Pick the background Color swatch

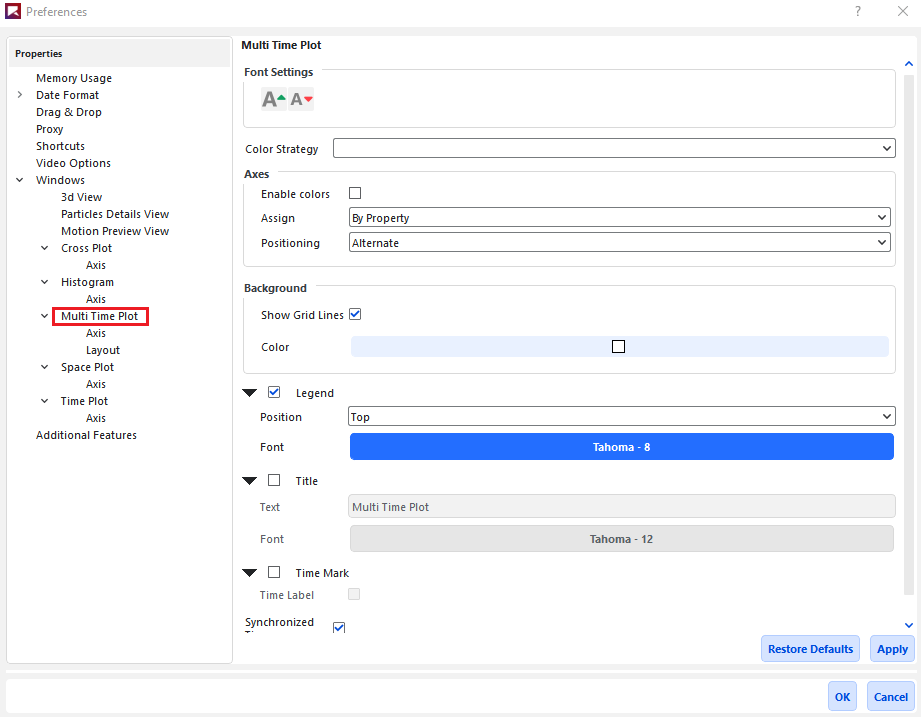(618, 347)
